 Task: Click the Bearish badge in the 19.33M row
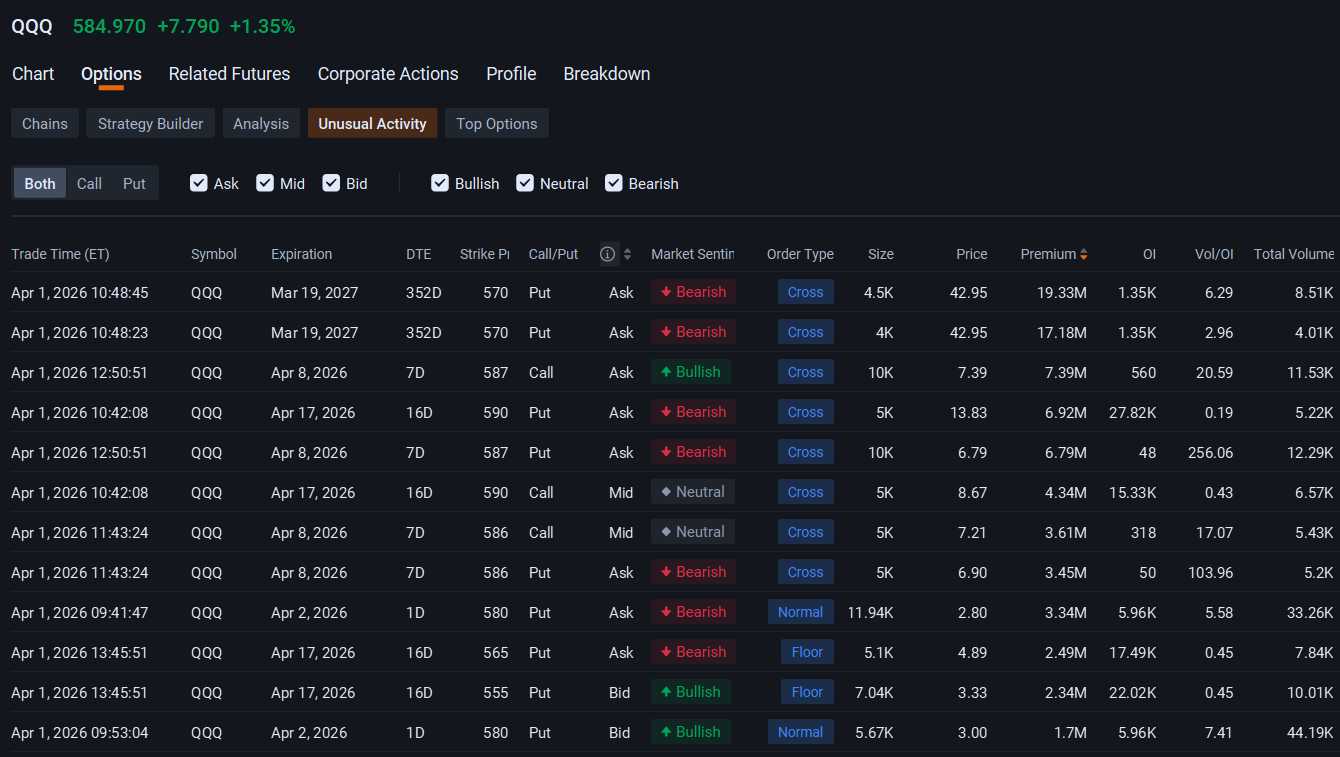click(693, 292)
